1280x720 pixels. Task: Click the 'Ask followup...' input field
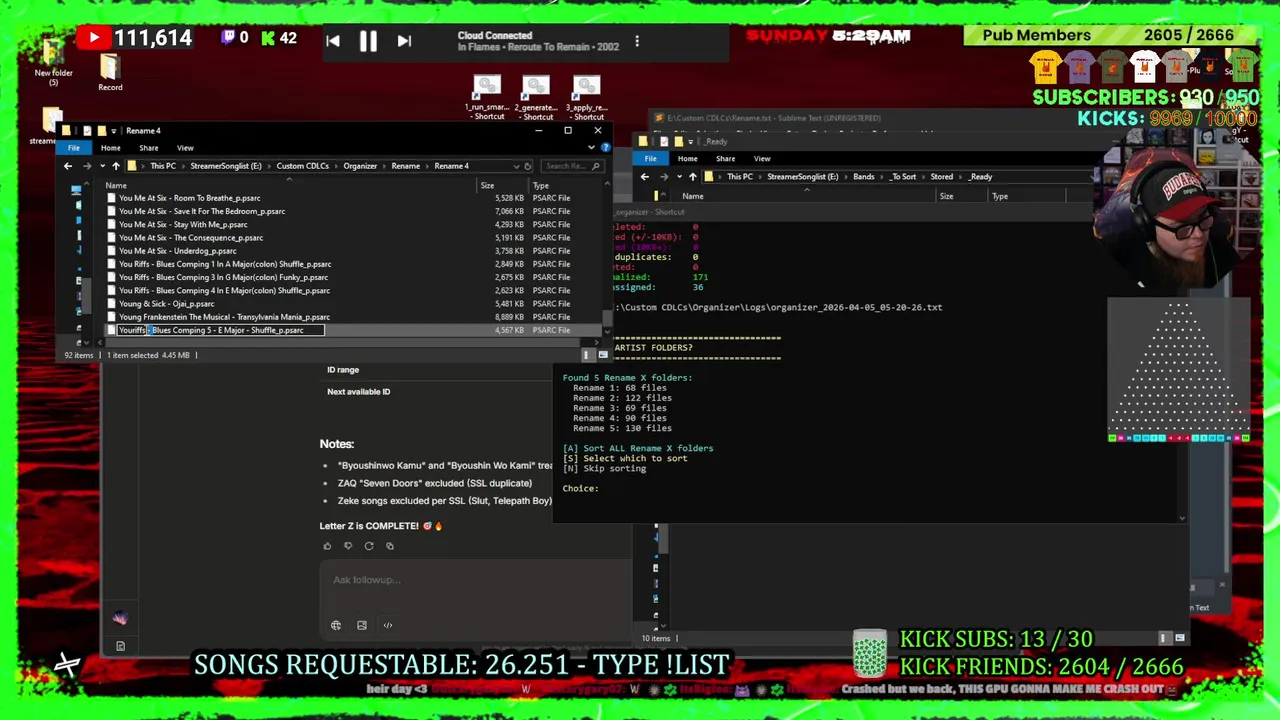[475, 580]
